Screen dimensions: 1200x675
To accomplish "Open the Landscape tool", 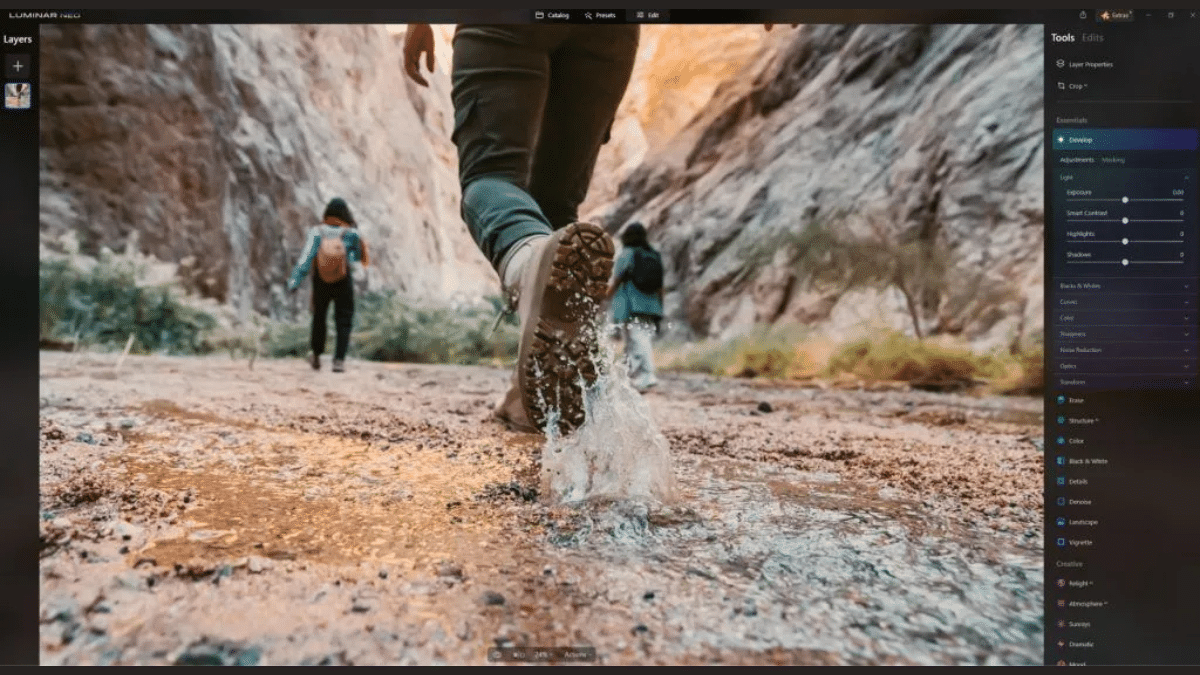I will [x=1085, y=521].
